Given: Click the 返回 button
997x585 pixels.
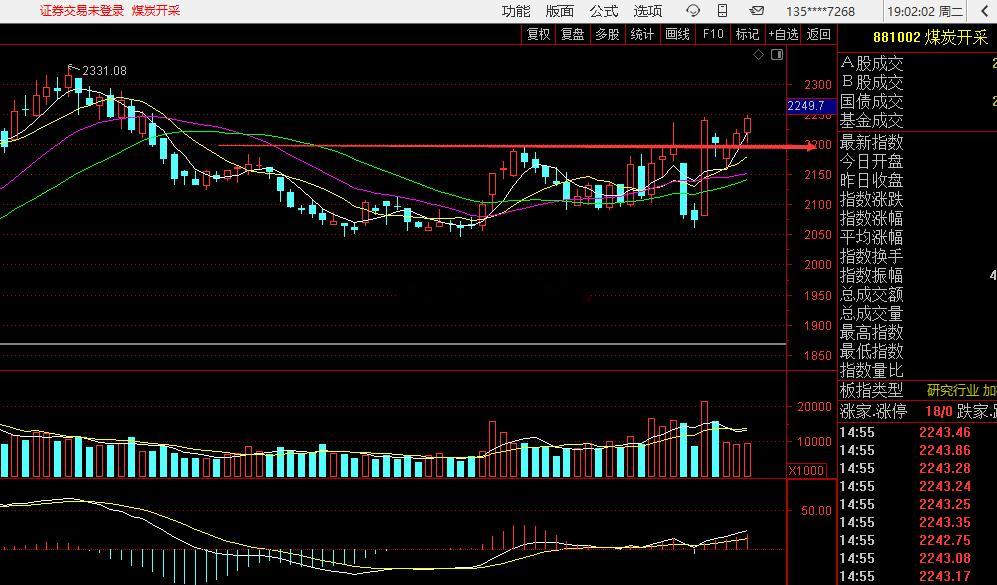Looking at the screenshot, I should 818,34.
